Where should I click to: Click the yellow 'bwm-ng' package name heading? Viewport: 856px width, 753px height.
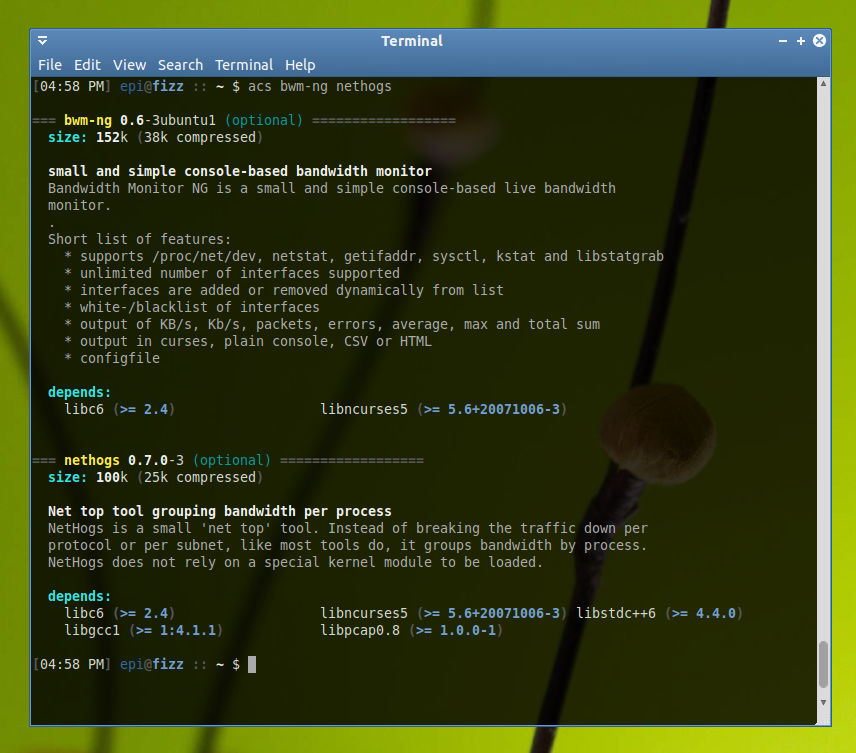click(x=88, y=120)
